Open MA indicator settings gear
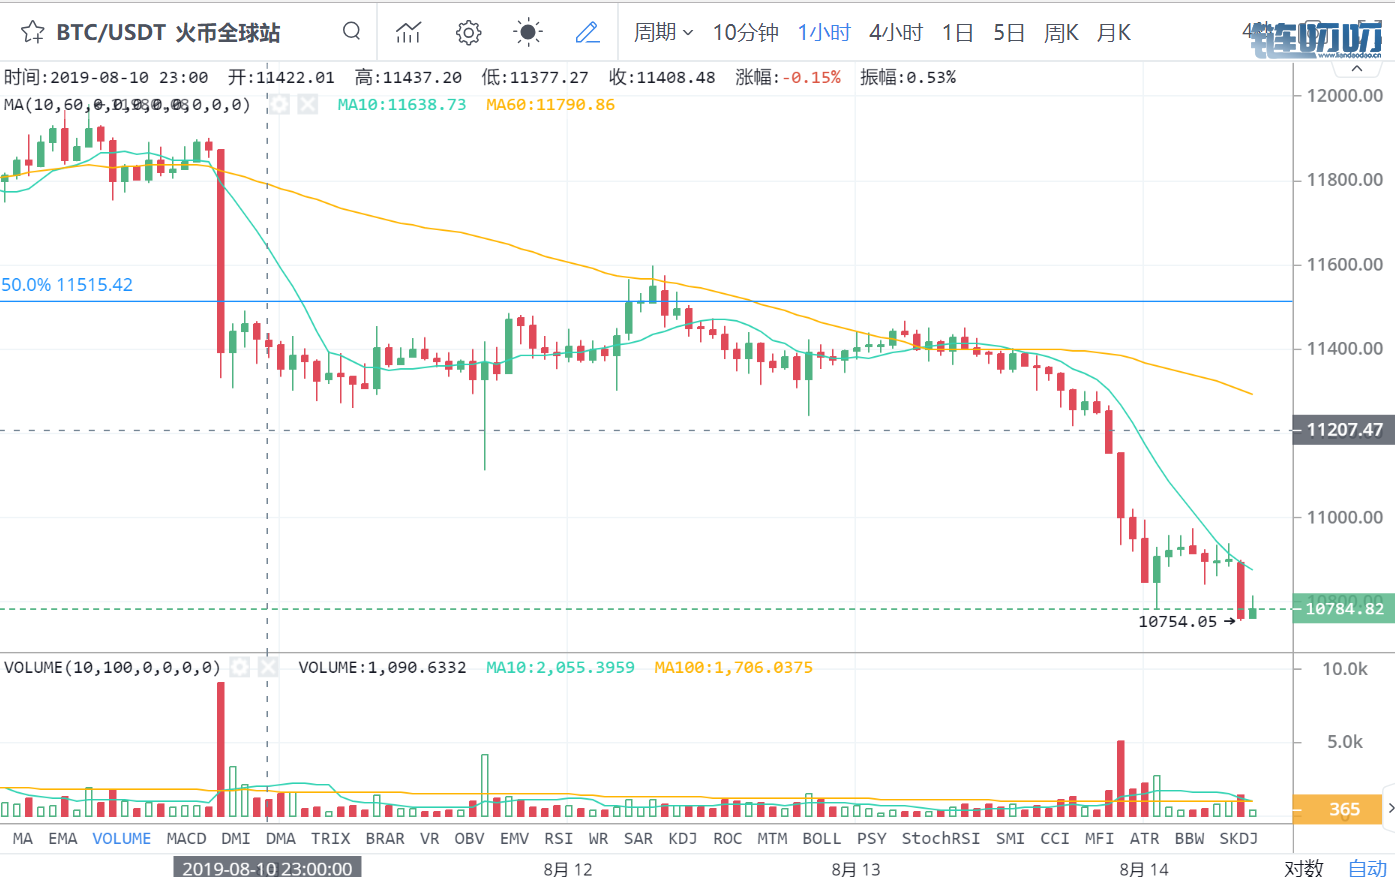The width and height of the screenshot is (1395, 877). coord(280,104)
